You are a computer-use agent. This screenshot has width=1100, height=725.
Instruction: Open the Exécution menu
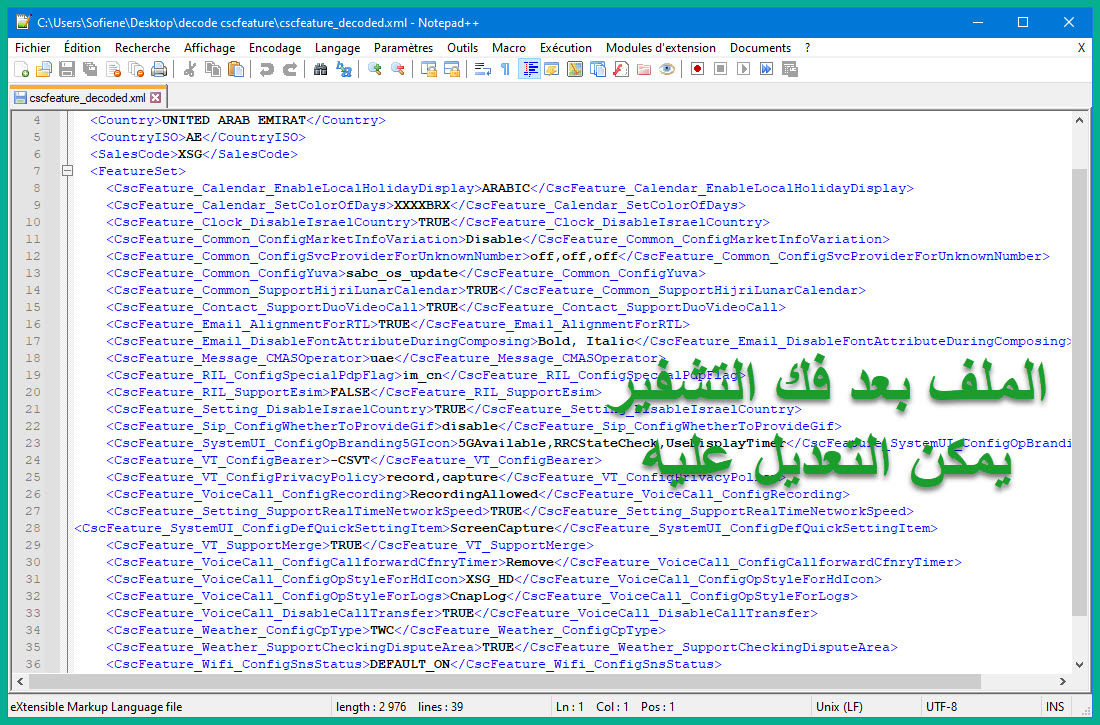pos(565,48)
